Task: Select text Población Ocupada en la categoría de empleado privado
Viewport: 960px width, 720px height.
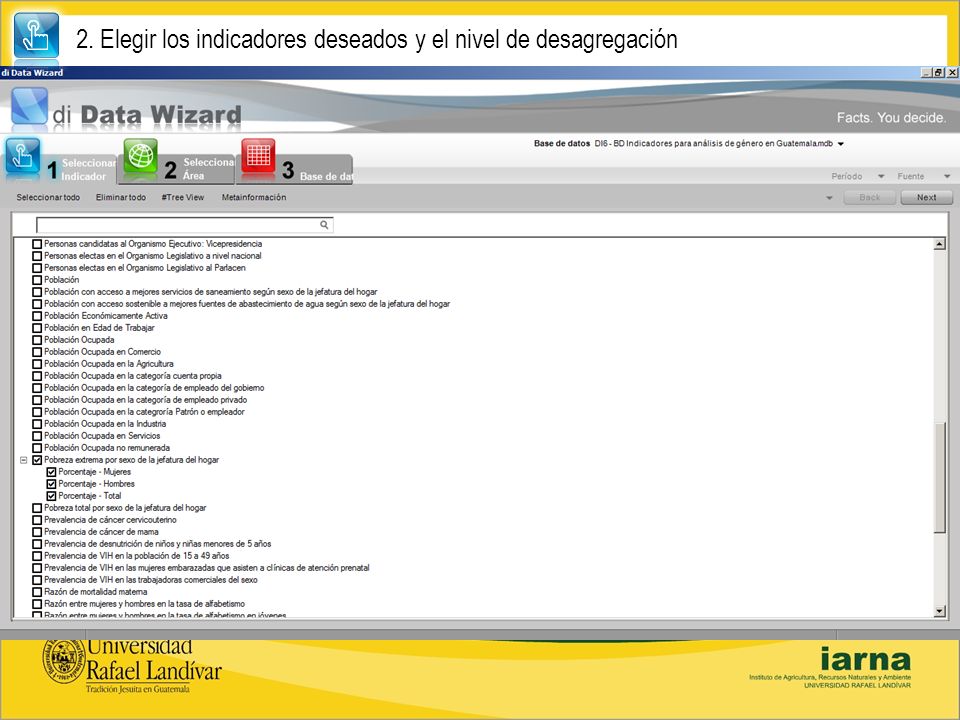Action: 146,400
